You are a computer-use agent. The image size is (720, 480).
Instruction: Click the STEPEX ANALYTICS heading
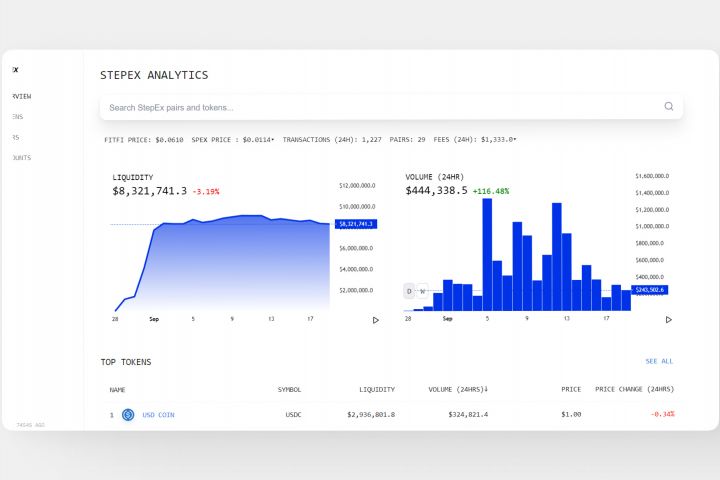click(154, 75)
